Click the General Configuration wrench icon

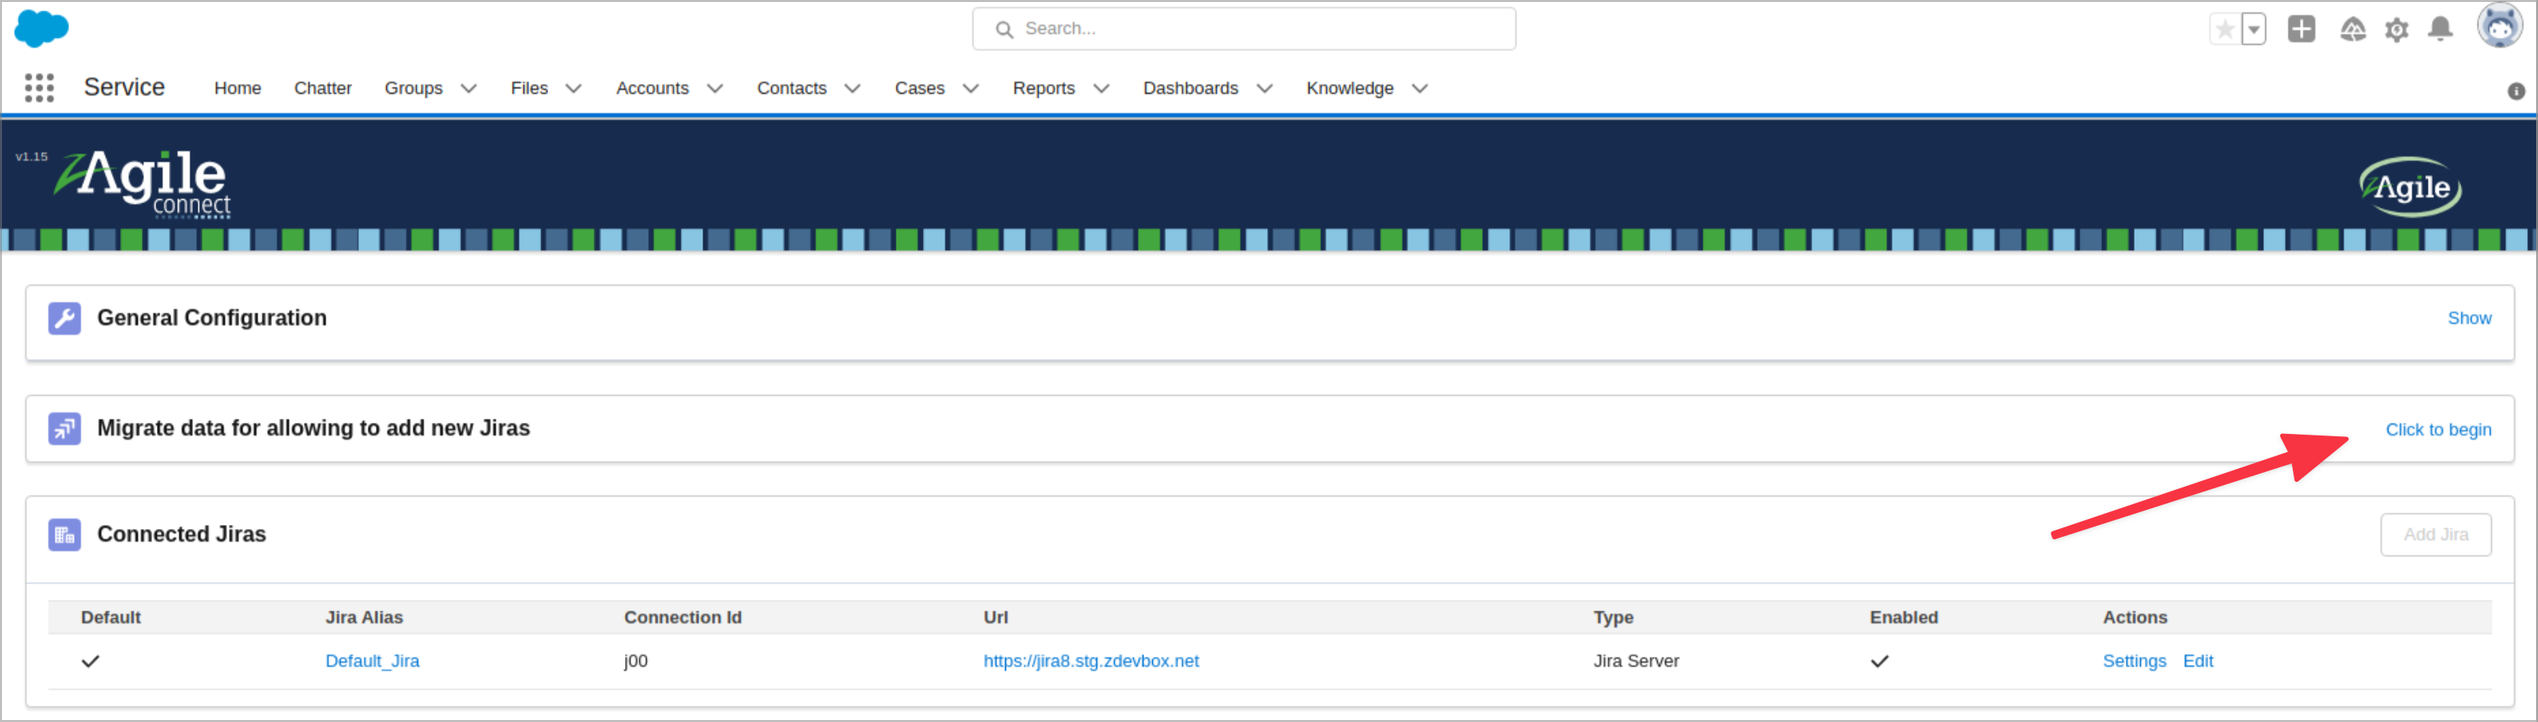pyautogui.click(x=65, y=318)
